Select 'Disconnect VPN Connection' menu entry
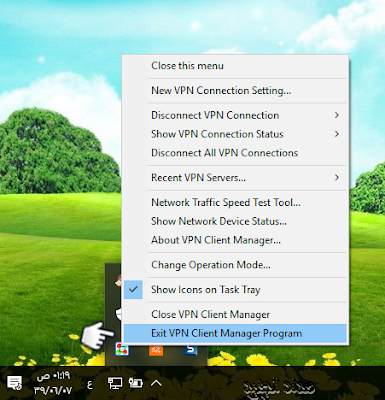 235,115
